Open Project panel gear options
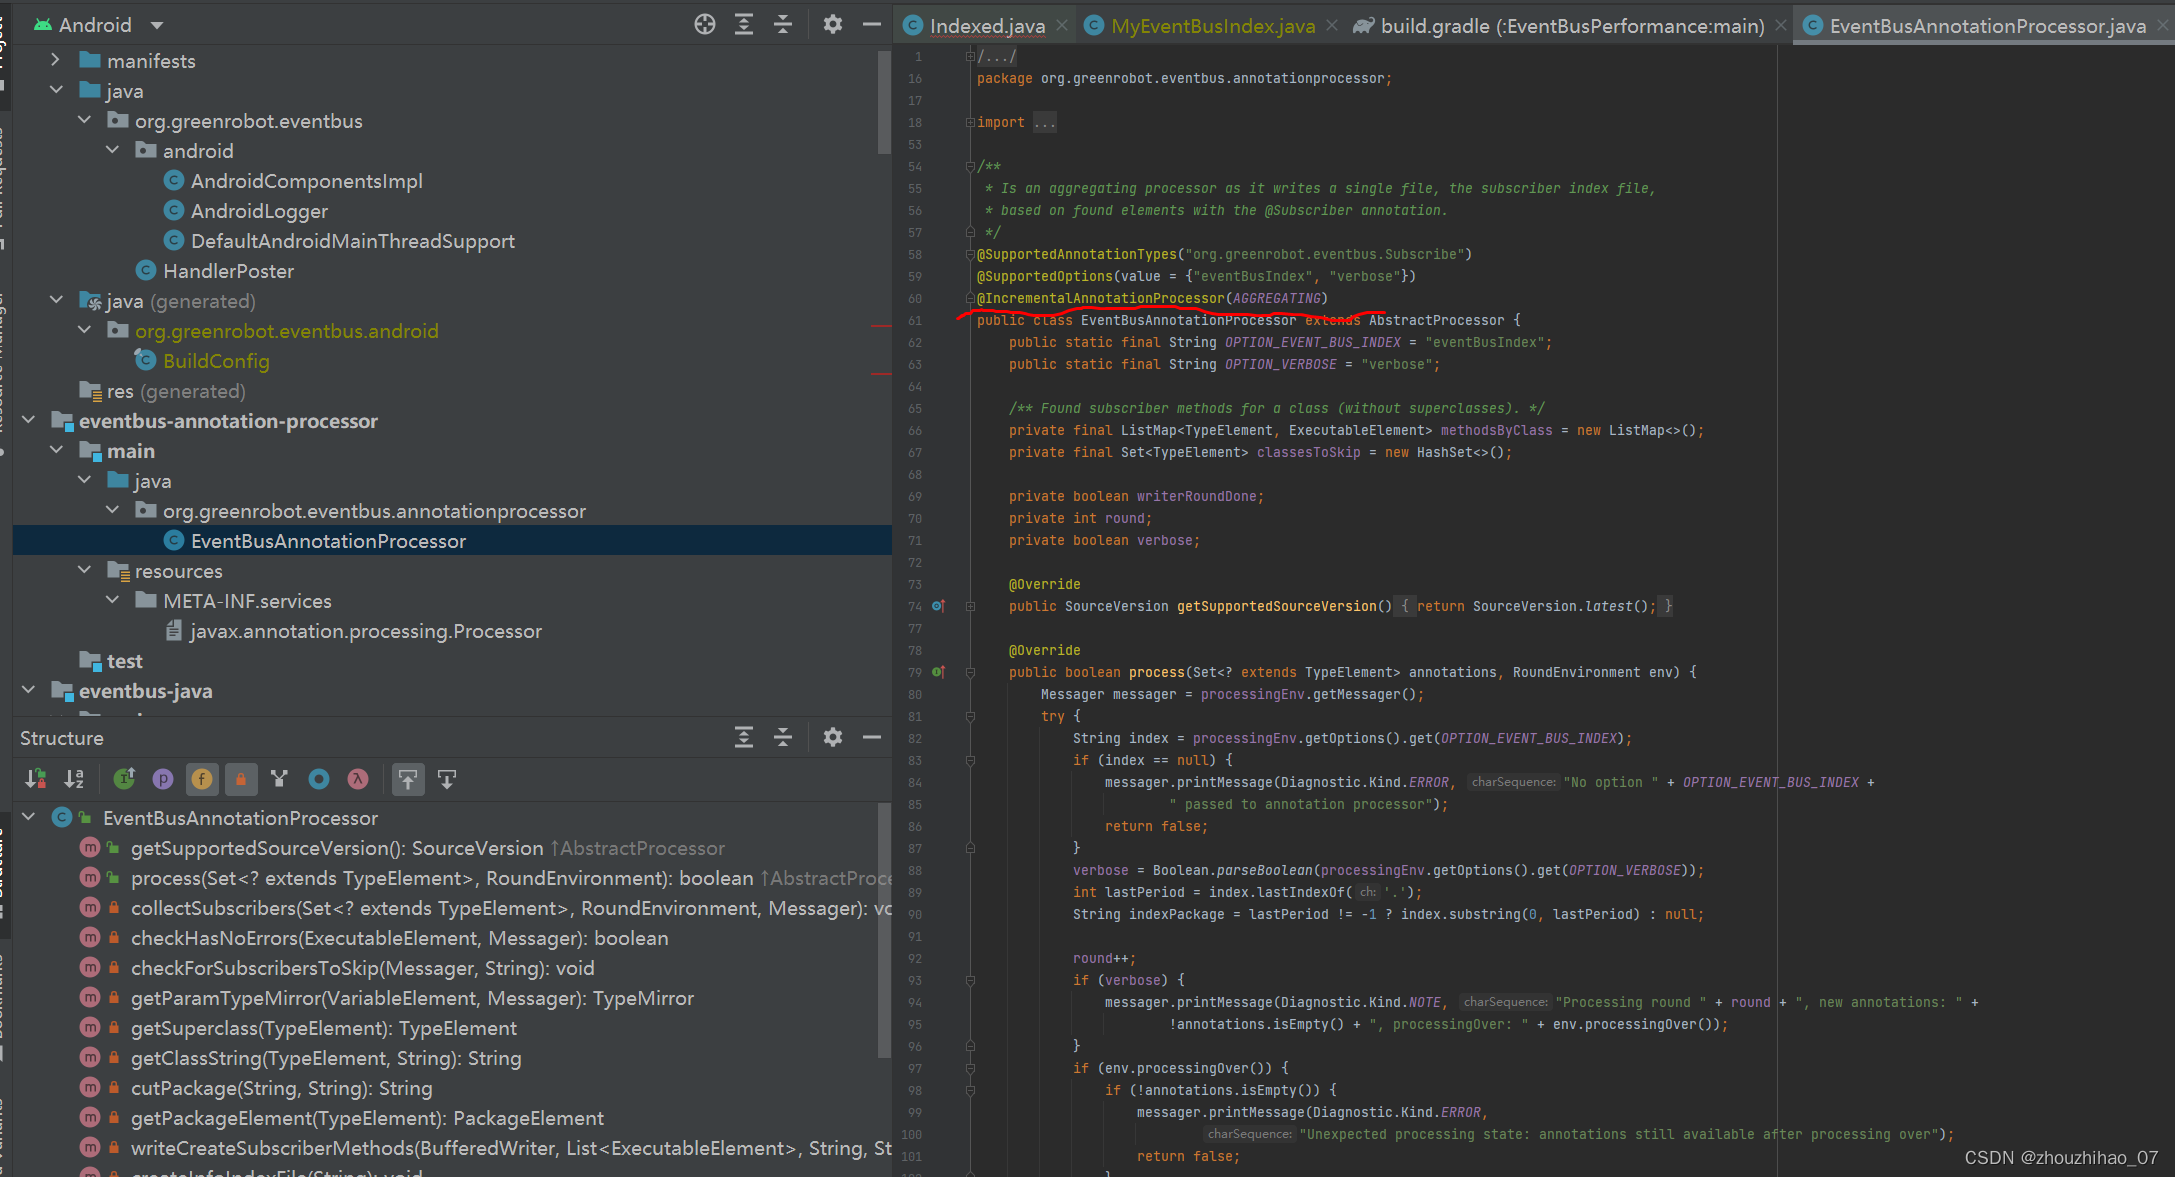 point(832,25)
